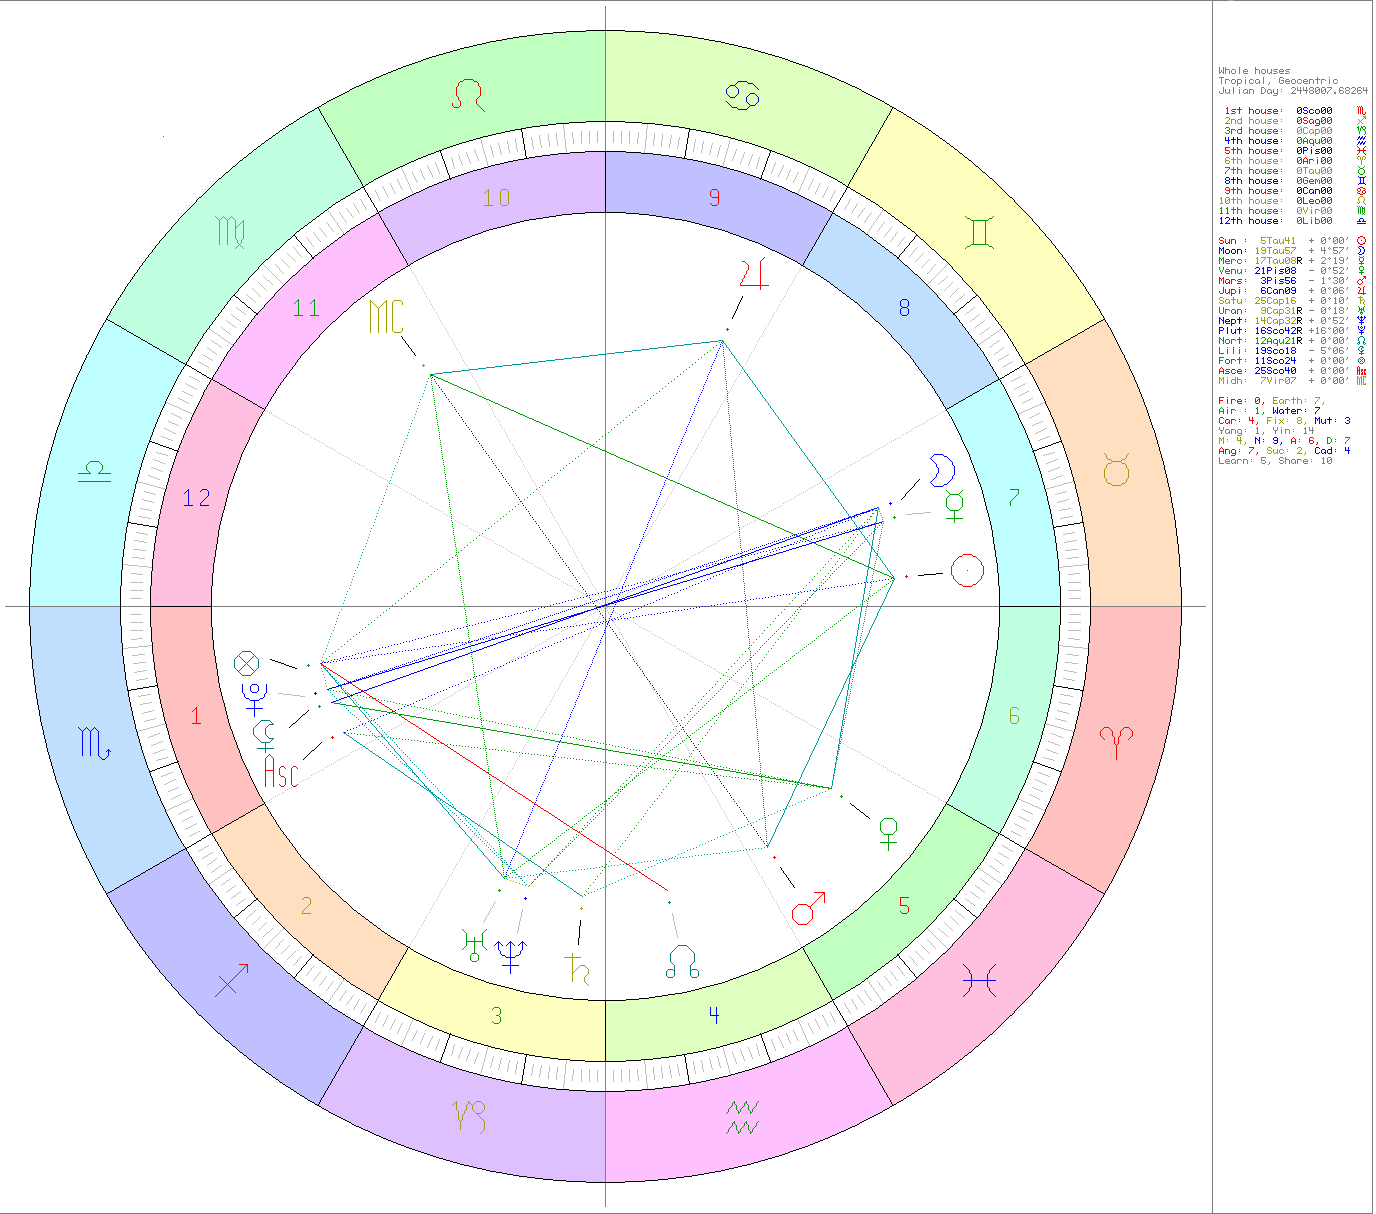Viewport: 1376px width, 1214px height.
Task: Click the 'Mars: 3Pis56' sidebar row
Action: click(1293, 281)
